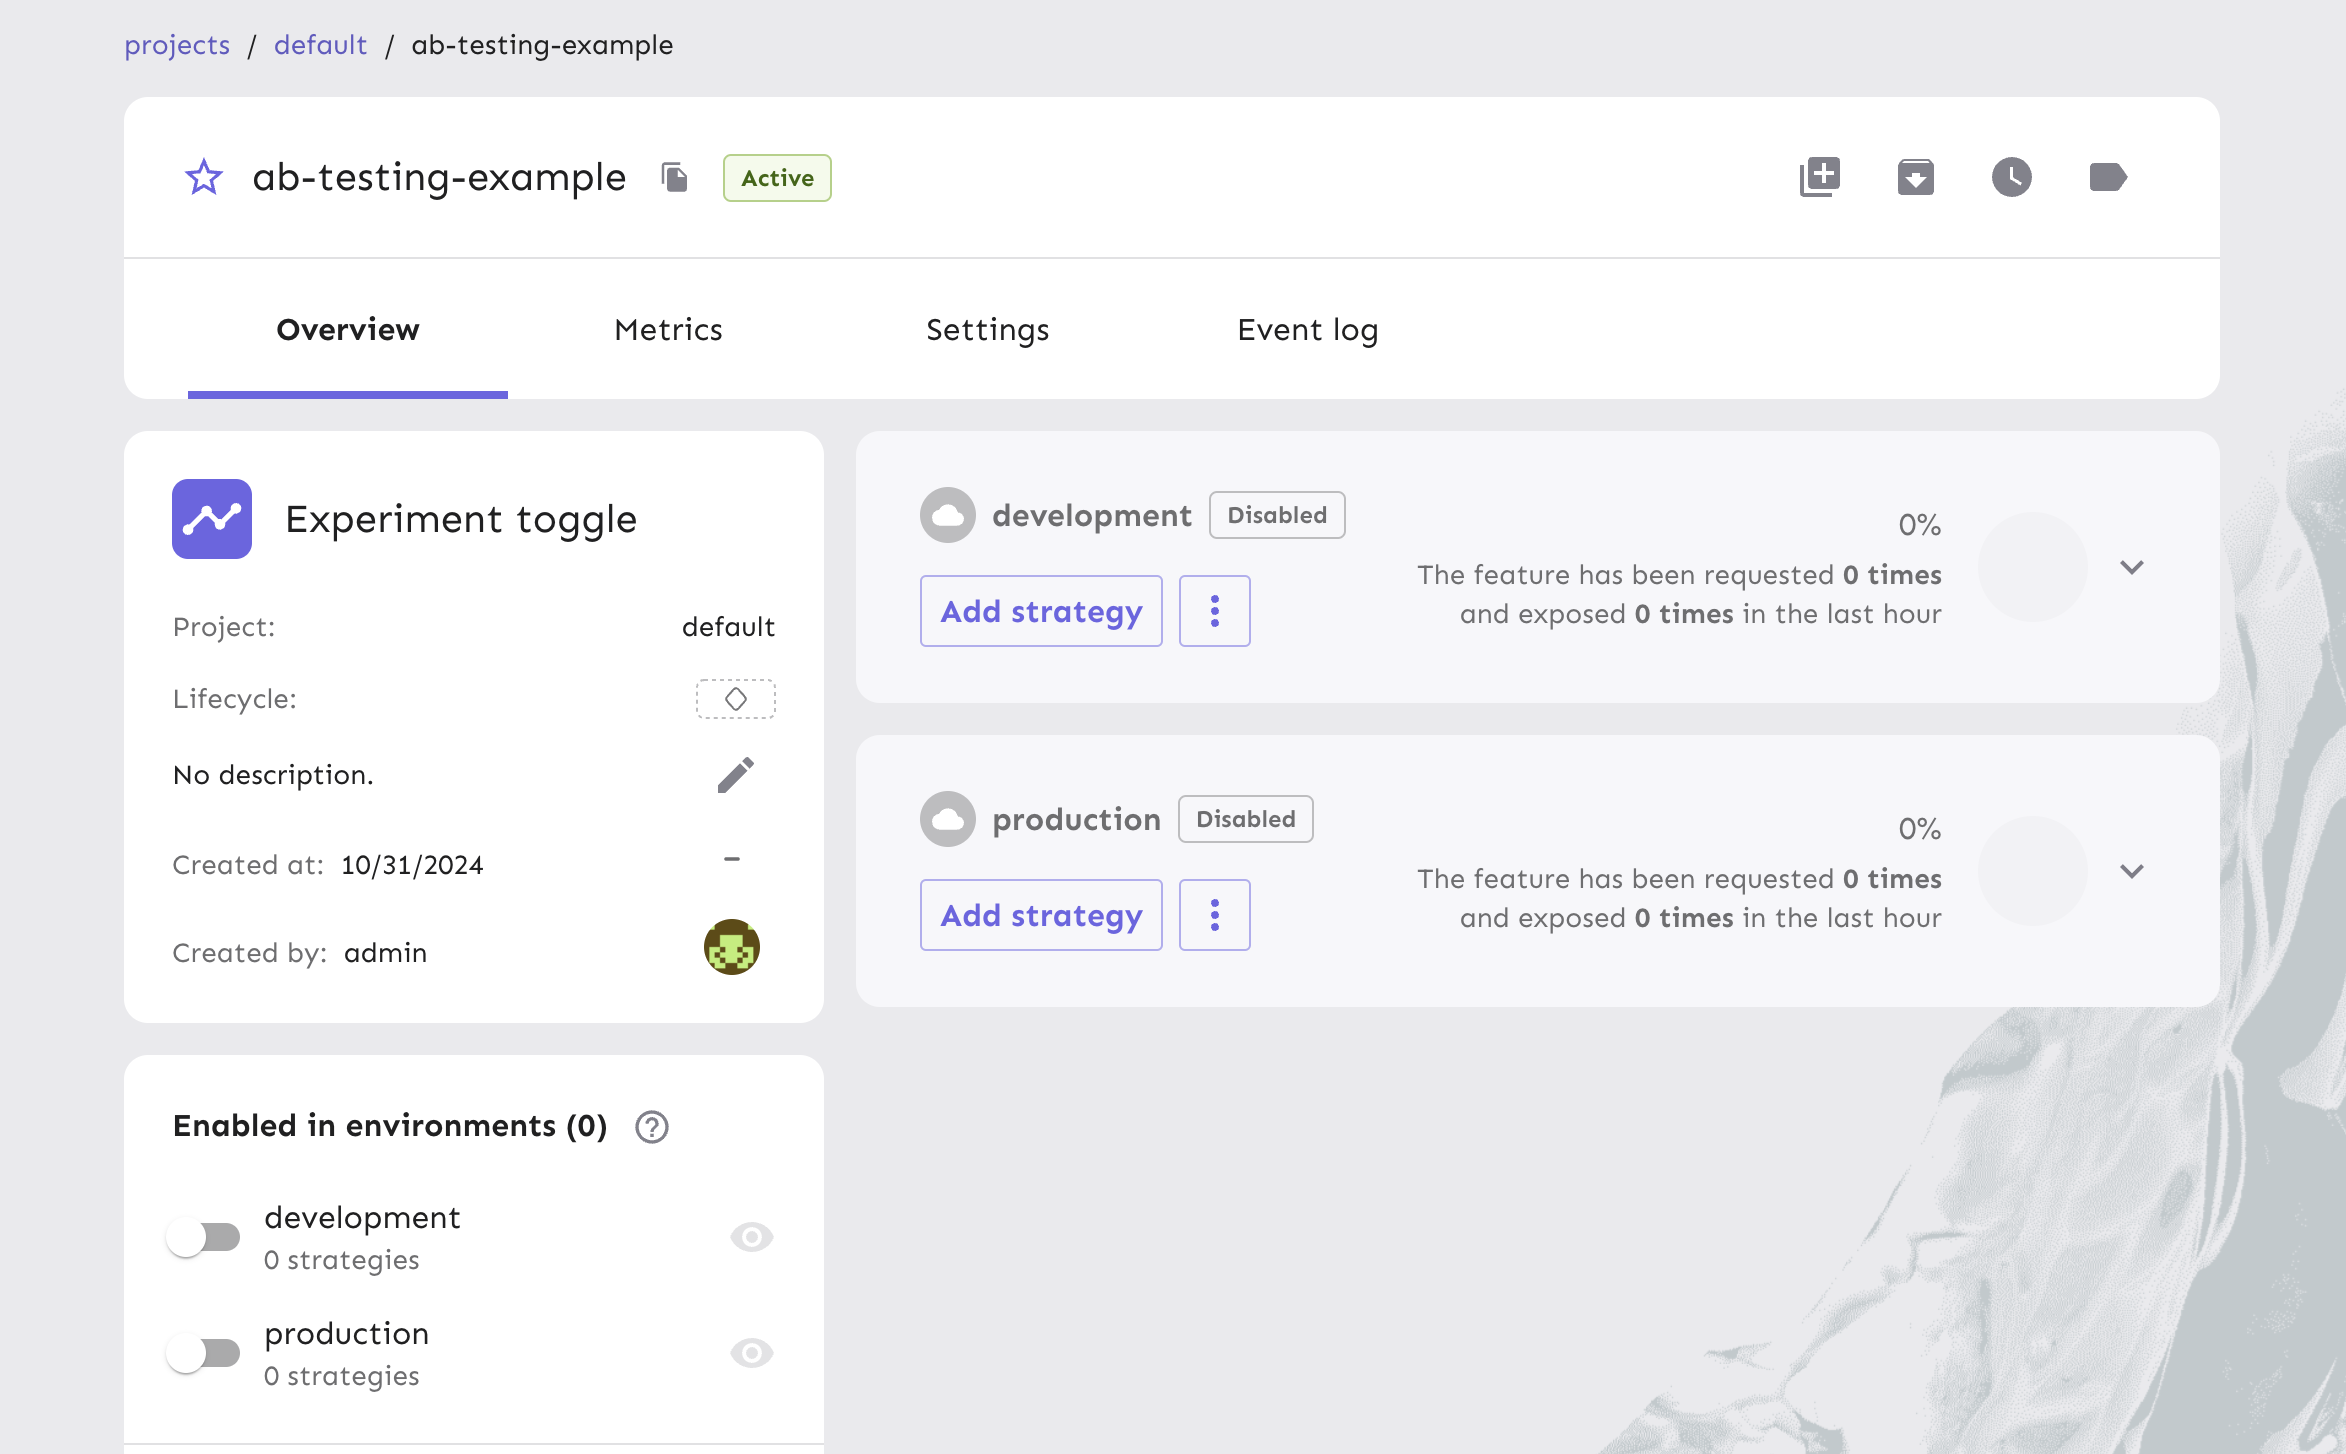Click the Enabled in environments help icon

(652, 1127)
